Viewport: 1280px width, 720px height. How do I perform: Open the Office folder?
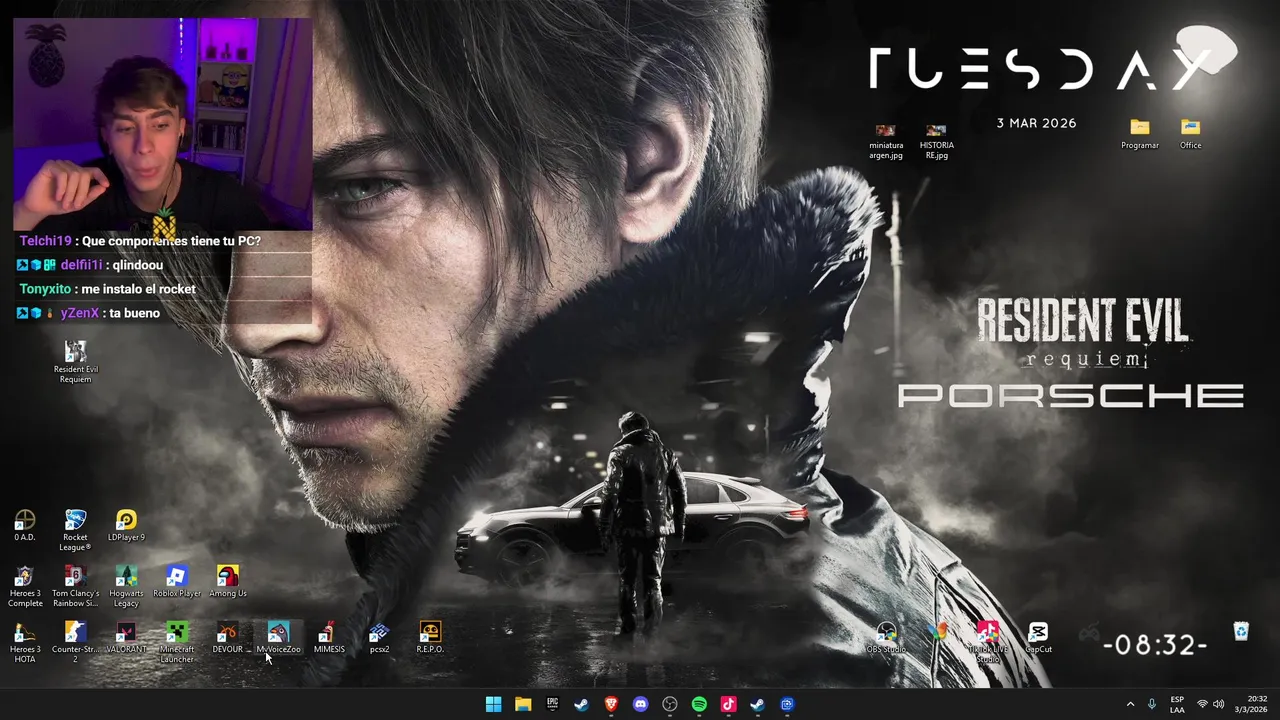click(1190, 134)
